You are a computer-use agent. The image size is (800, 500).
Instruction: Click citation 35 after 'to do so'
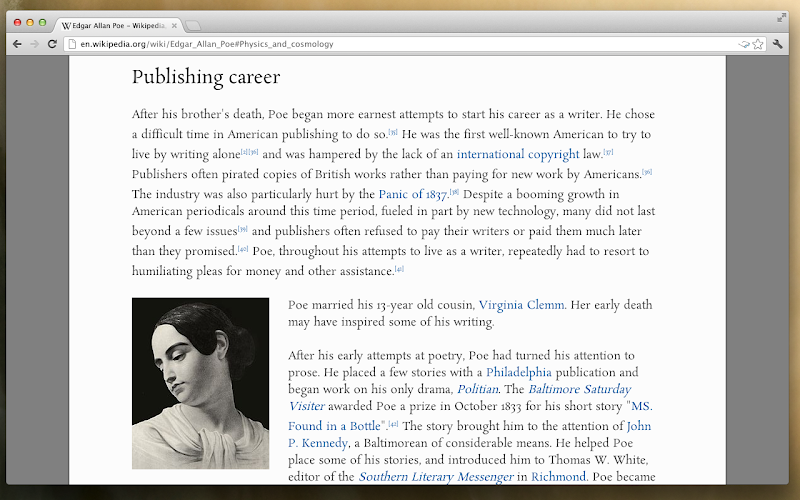point(393,132)
